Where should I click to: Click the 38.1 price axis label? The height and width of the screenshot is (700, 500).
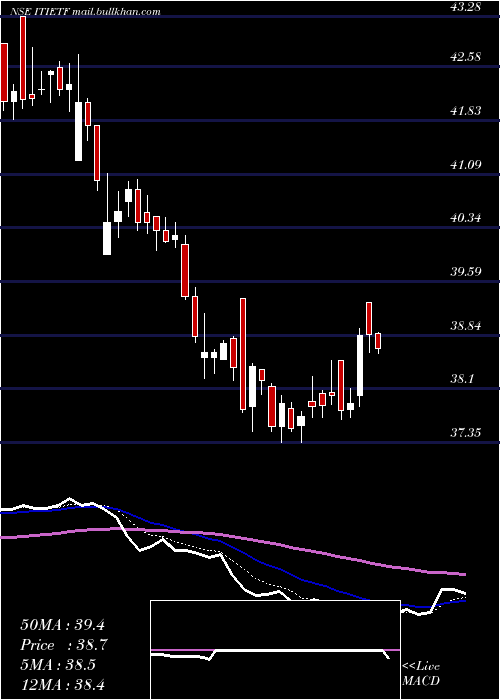pyautogui.click(x=462, y=379)
